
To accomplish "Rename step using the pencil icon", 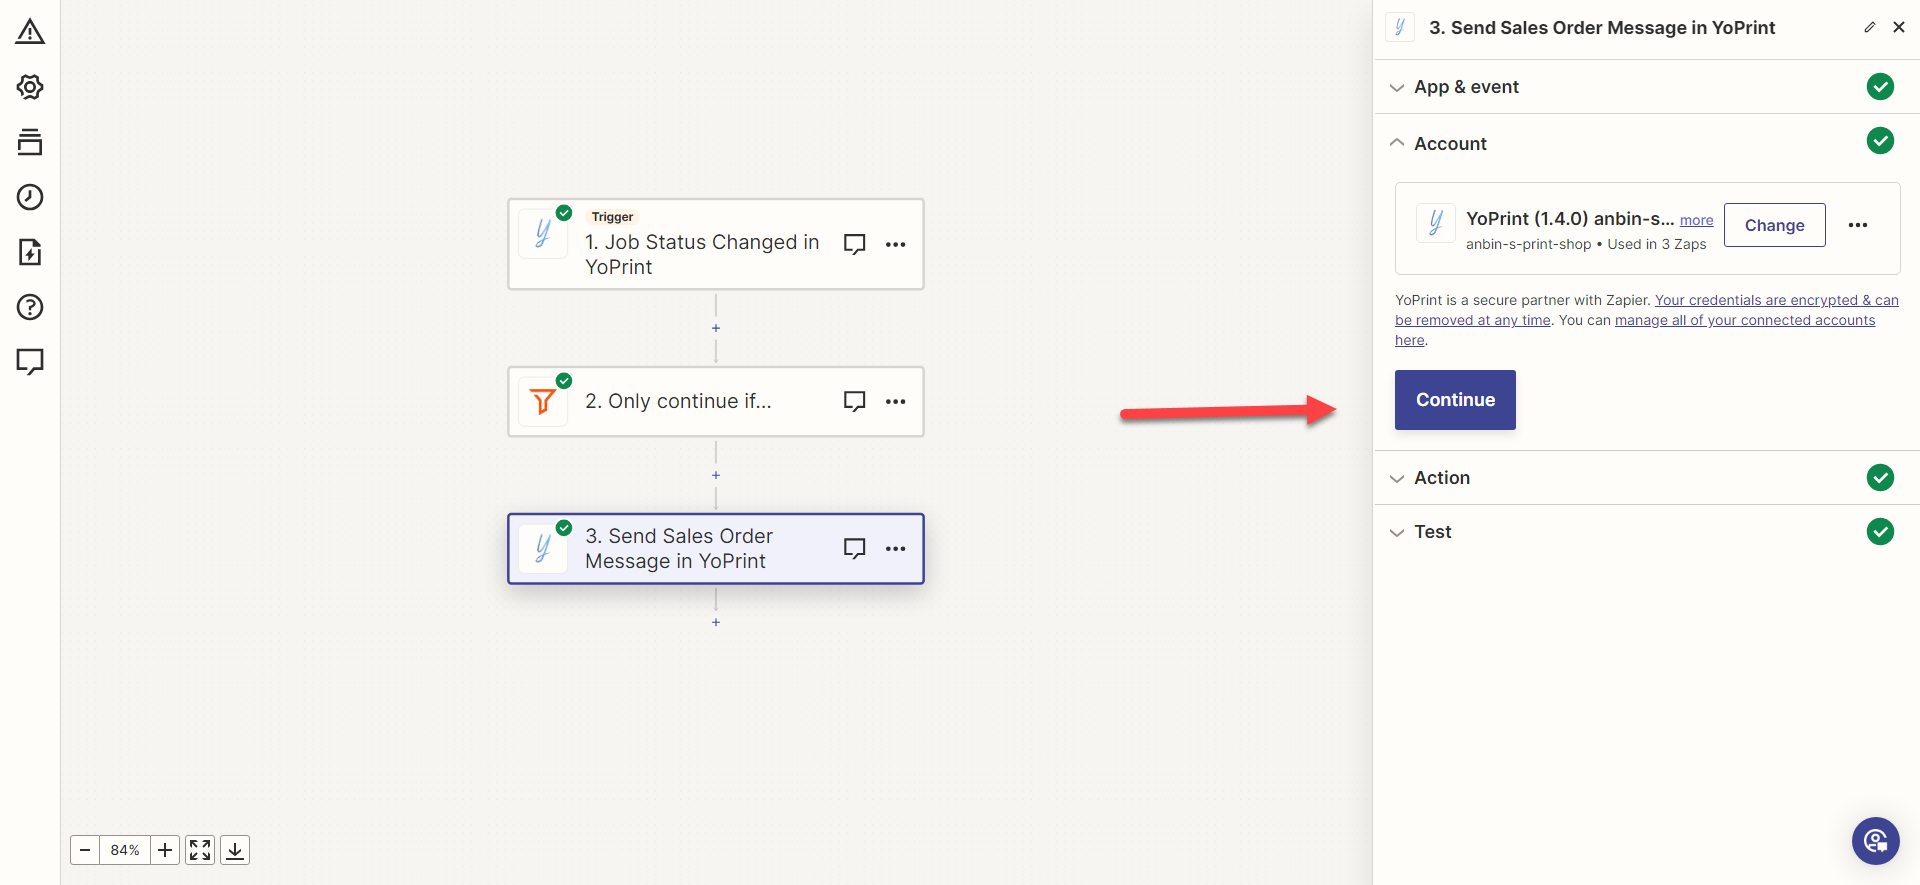I will pyautogui.click(x=1869, y=28).
